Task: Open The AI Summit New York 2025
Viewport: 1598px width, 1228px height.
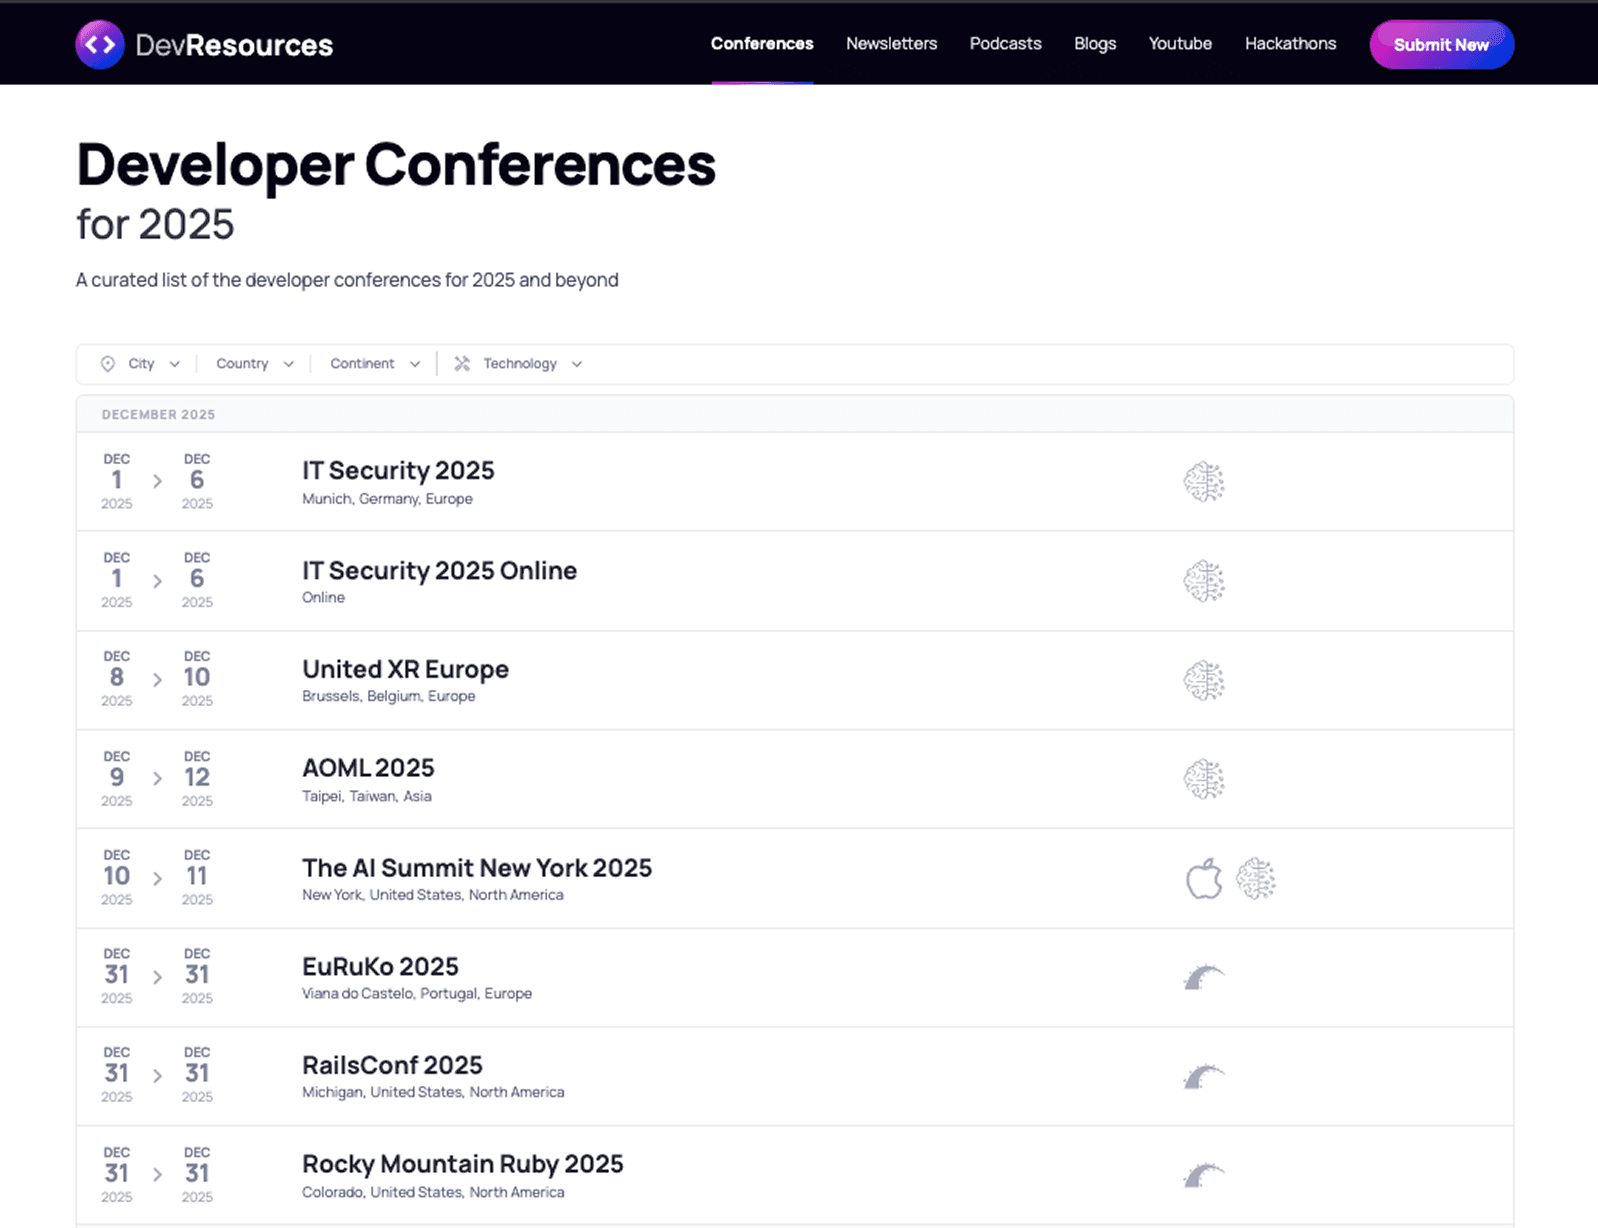Action: (477, 868)
